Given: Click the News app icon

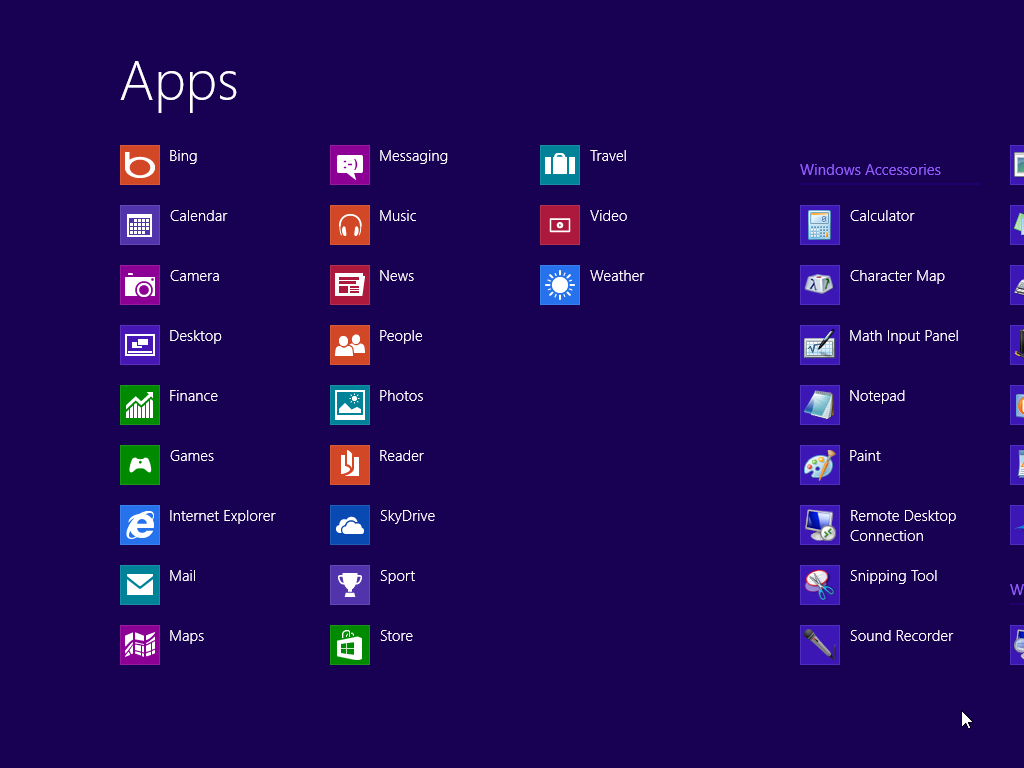Looking at the screenshot, I should click(x=350, y=285).
